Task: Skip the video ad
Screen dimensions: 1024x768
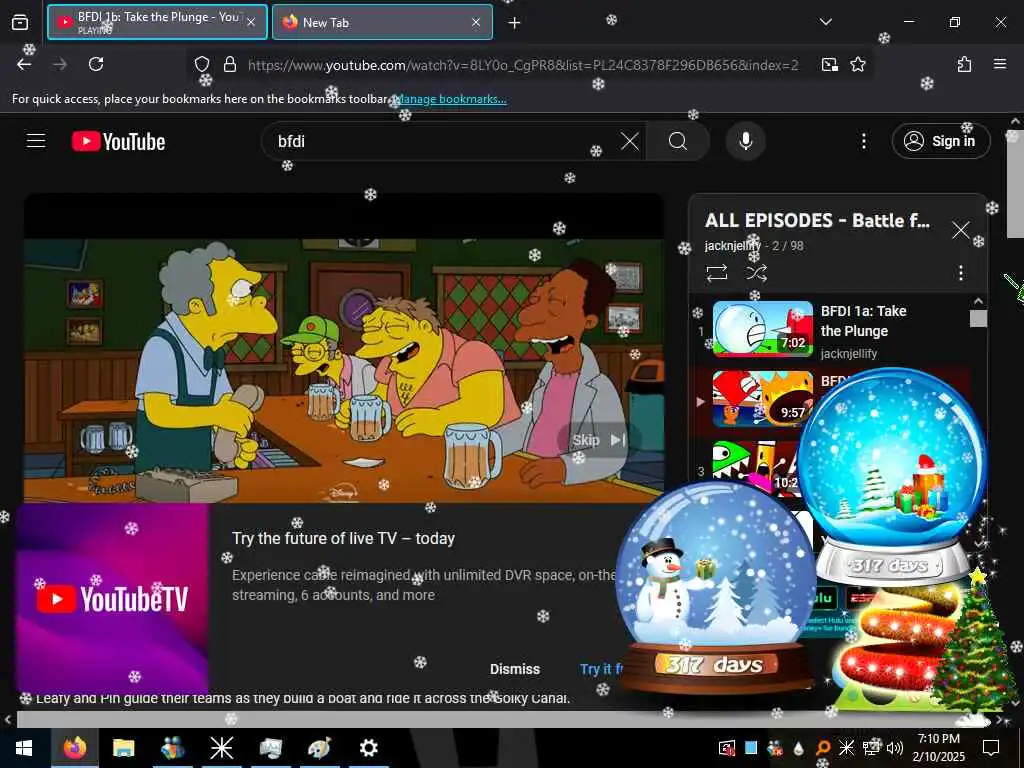Action: point(599,440)
